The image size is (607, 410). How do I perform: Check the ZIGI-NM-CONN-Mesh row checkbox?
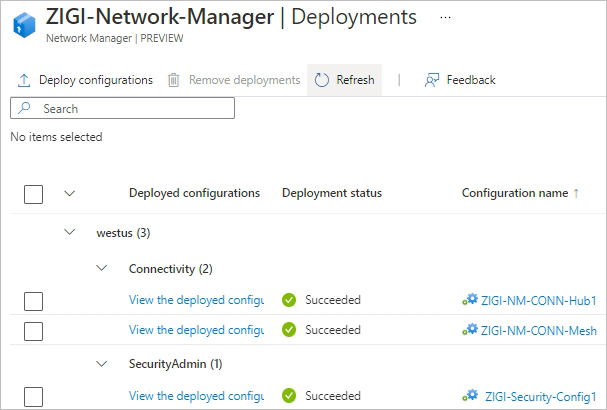point(33,330)
